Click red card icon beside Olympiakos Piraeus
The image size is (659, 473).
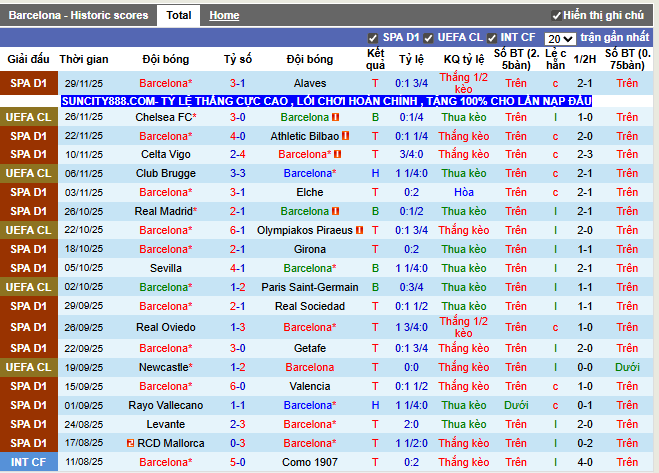(x=359, y=230)
